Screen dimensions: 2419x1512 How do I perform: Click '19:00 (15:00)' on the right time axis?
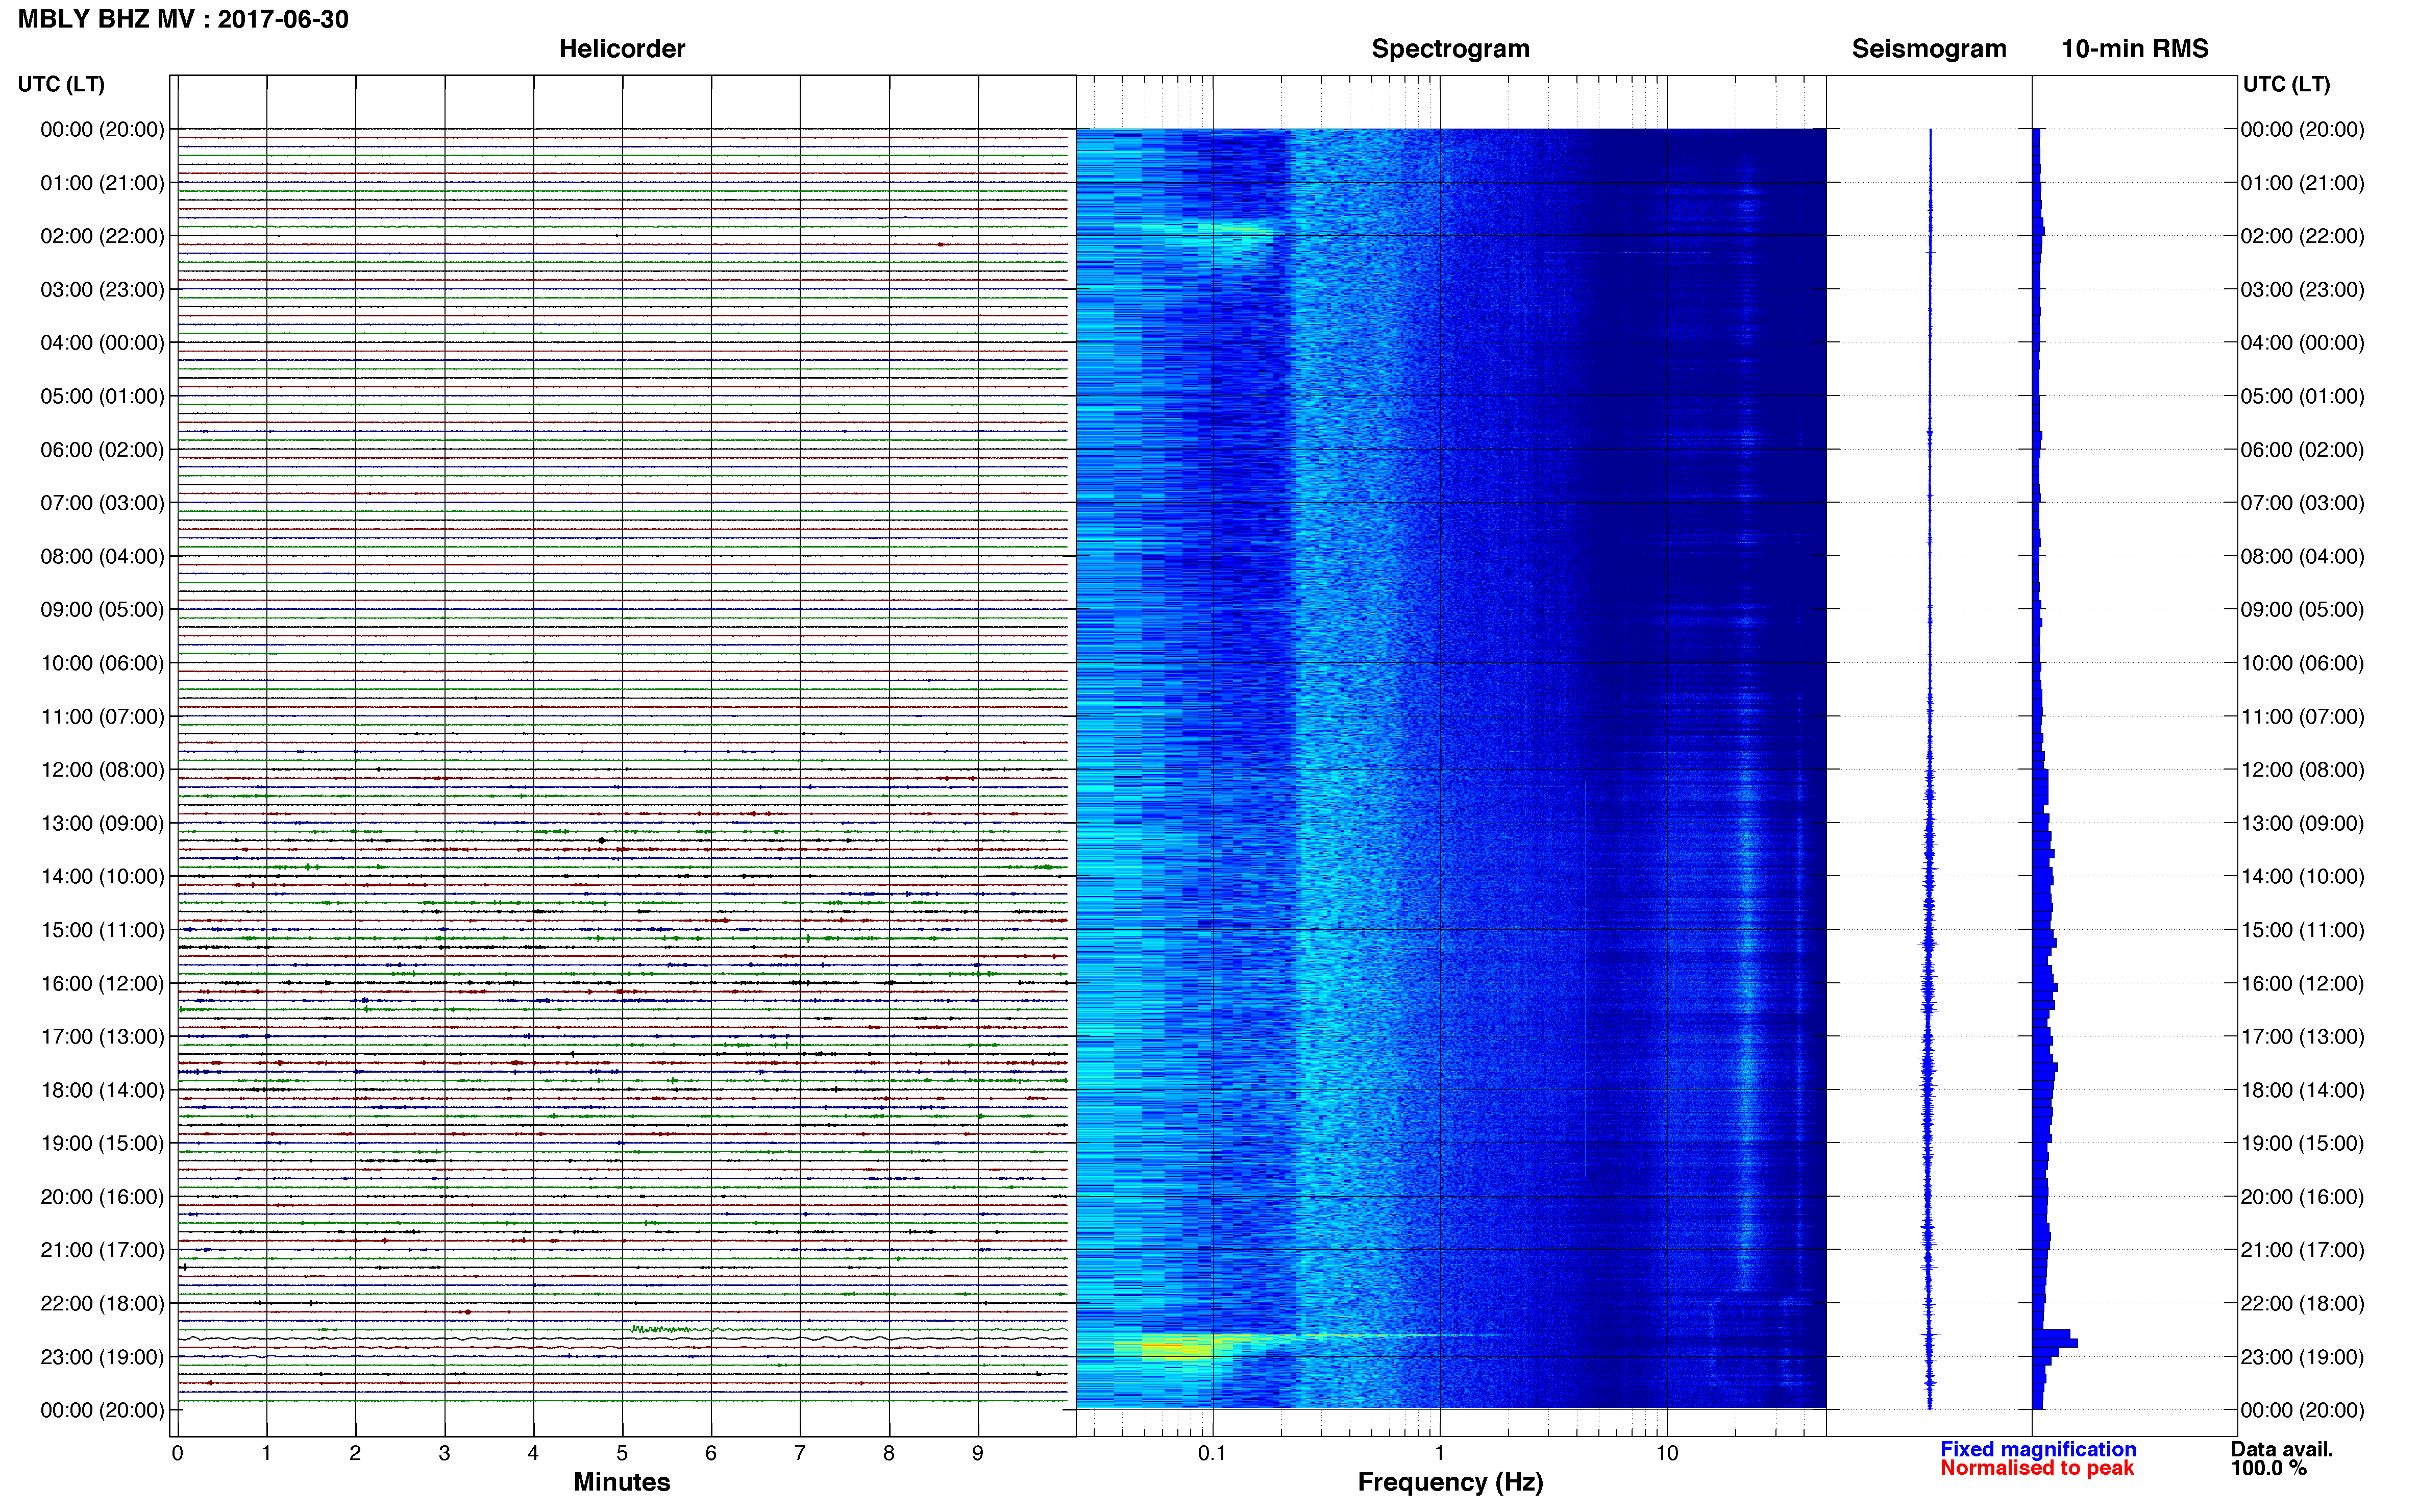click(2302, 1143)
